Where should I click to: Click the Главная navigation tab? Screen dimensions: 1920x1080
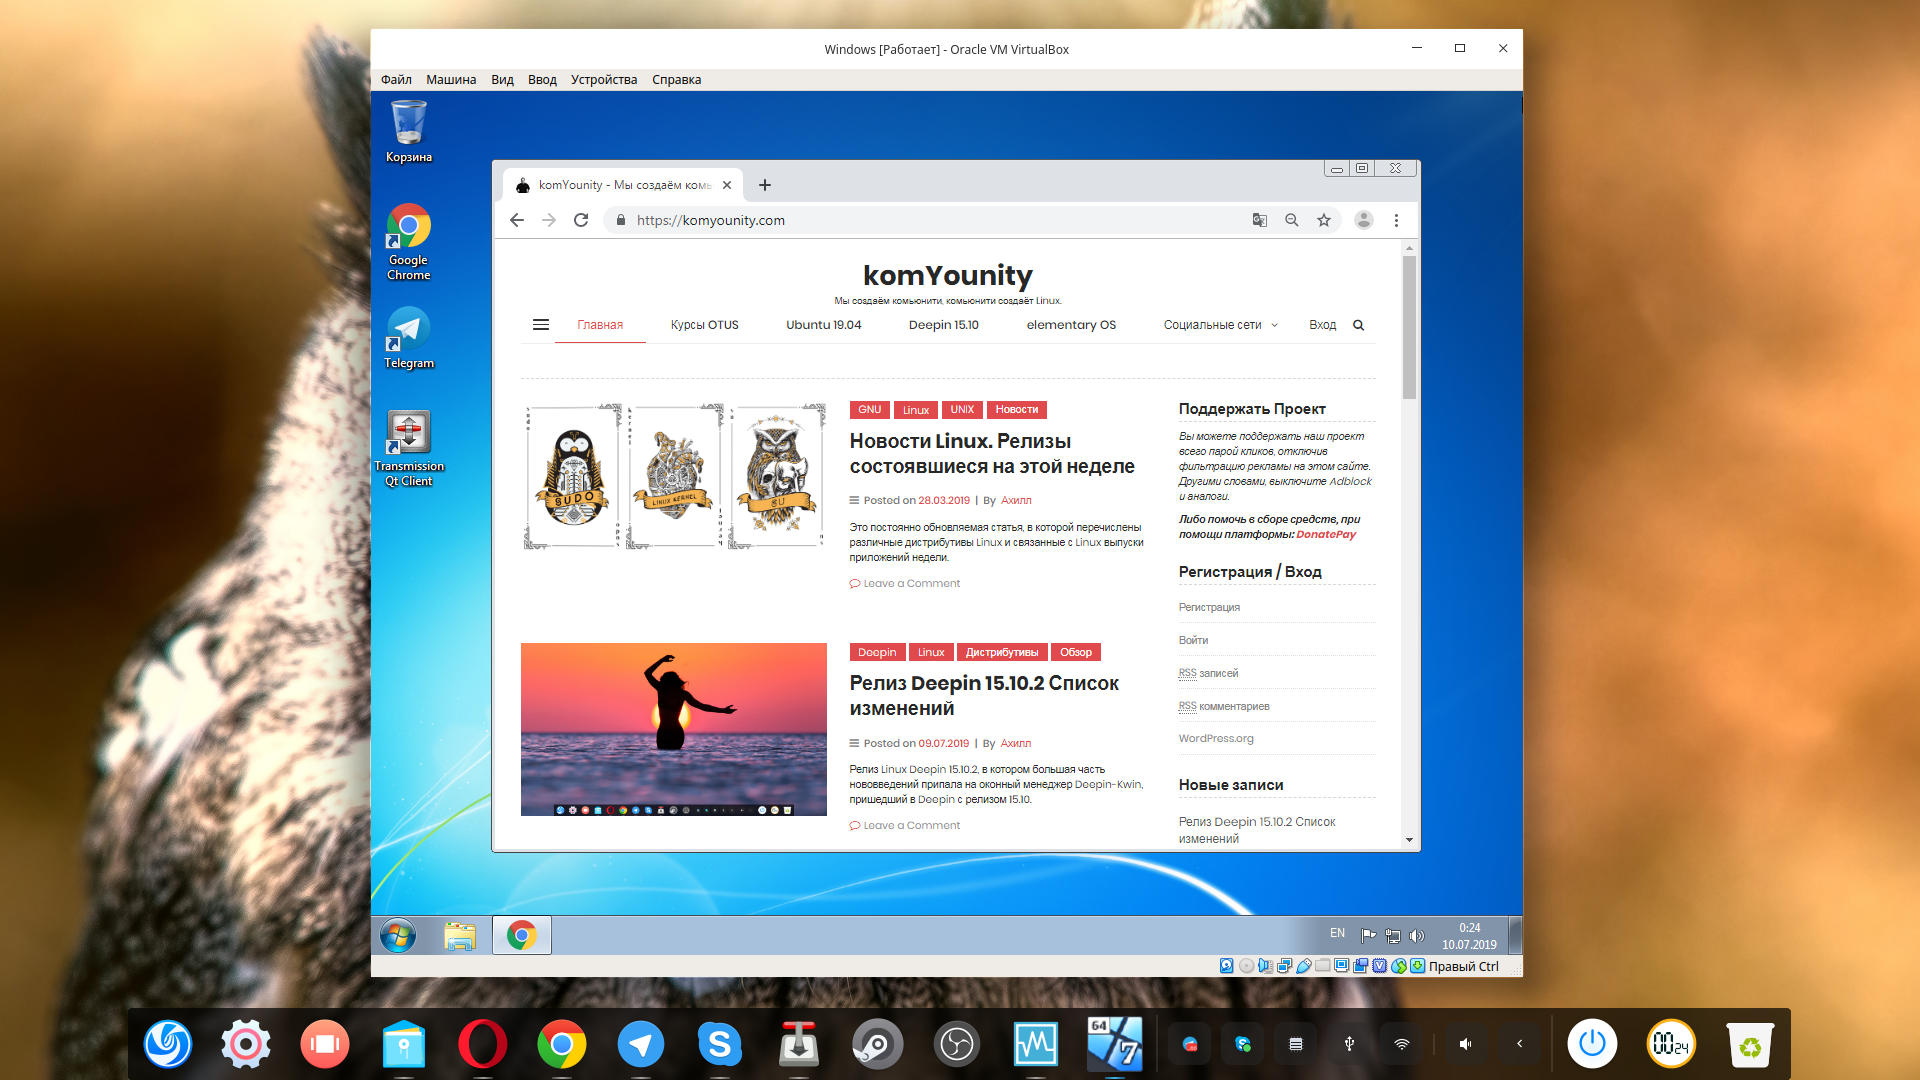coord(599,324)
